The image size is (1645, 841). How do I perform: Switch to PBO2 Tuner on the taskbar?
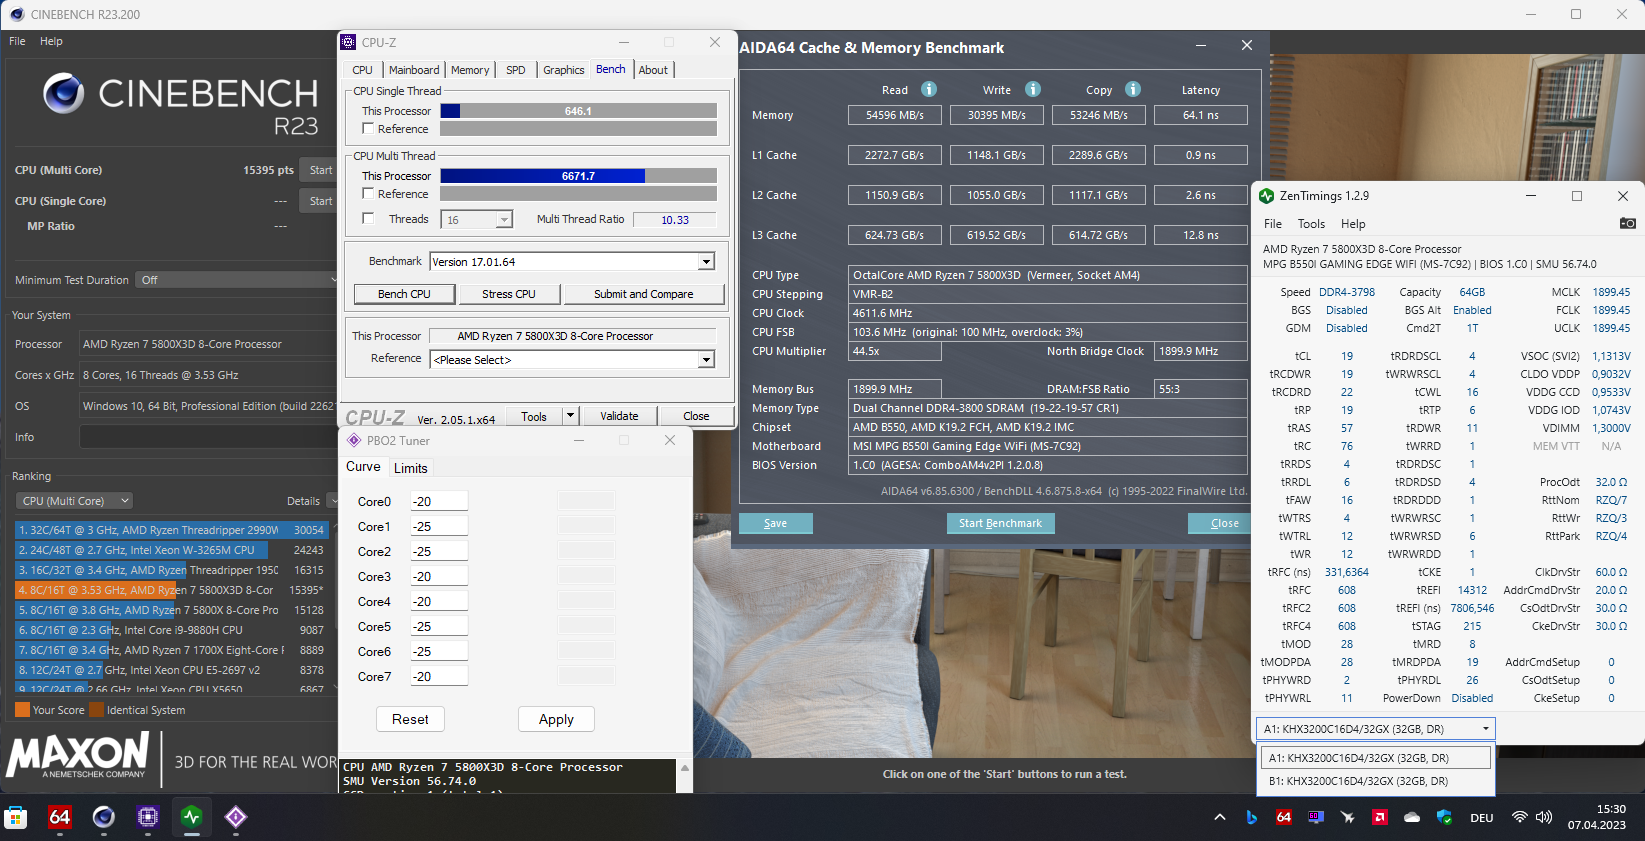coord(236,817)
